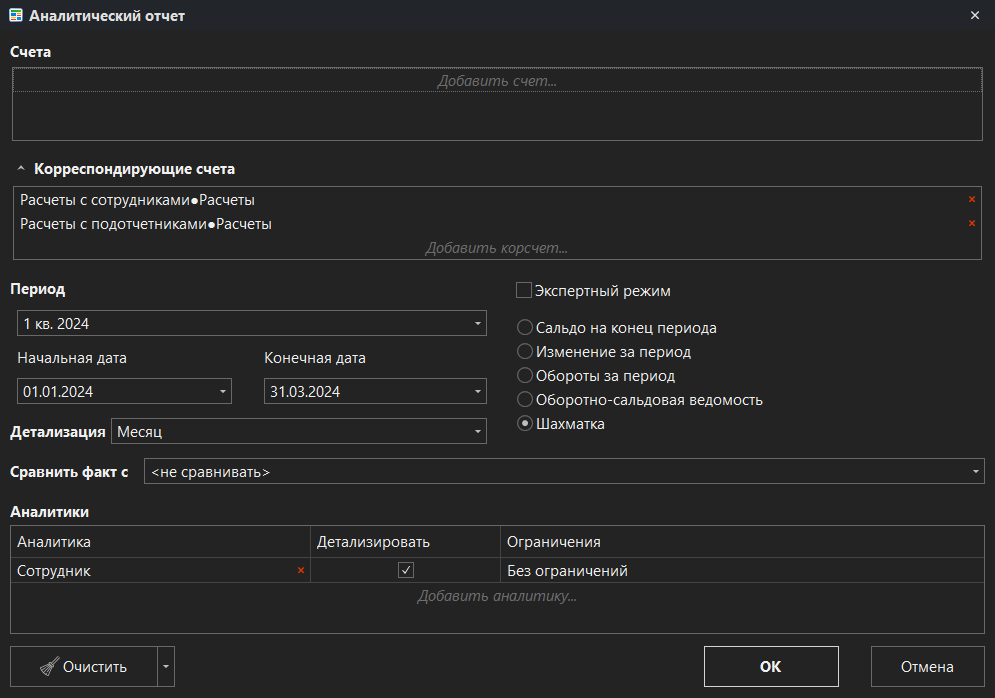The height and width of the screenshot is (698, 995).
Task: Click the report icon in the title bar
Action: point(17,15)
